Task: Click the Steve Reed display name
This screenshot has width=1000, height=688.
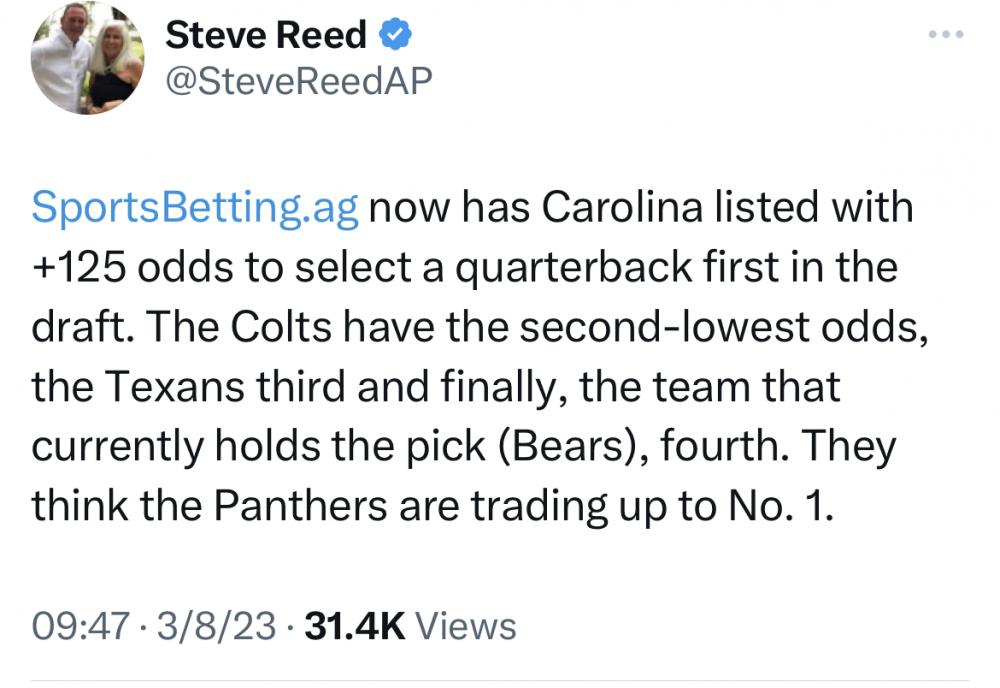Action: point(266,36)
